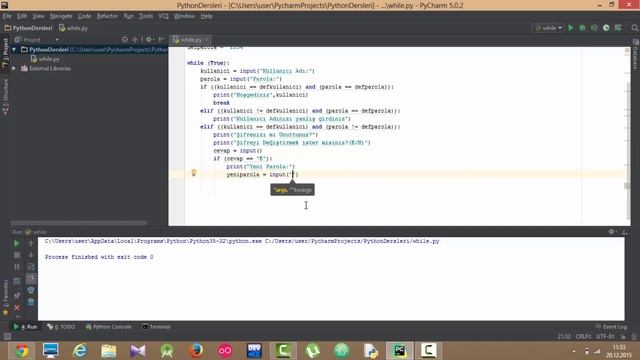The image size is (640, 360).
Task: Toggle soft-wrap in the Run panel
Action: click(x=31, y=267)
